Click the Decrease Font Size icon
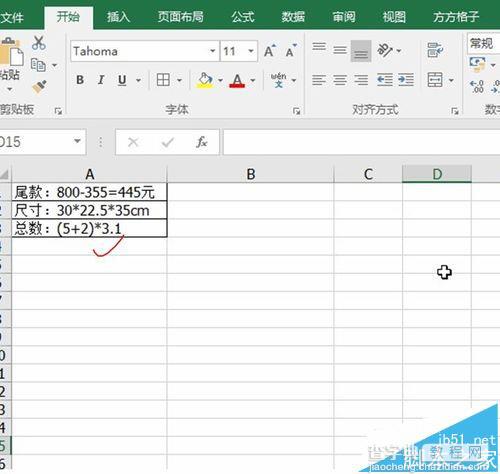This screenshot has width=500, height=474. pyautogui.click(x=291, y=51)
